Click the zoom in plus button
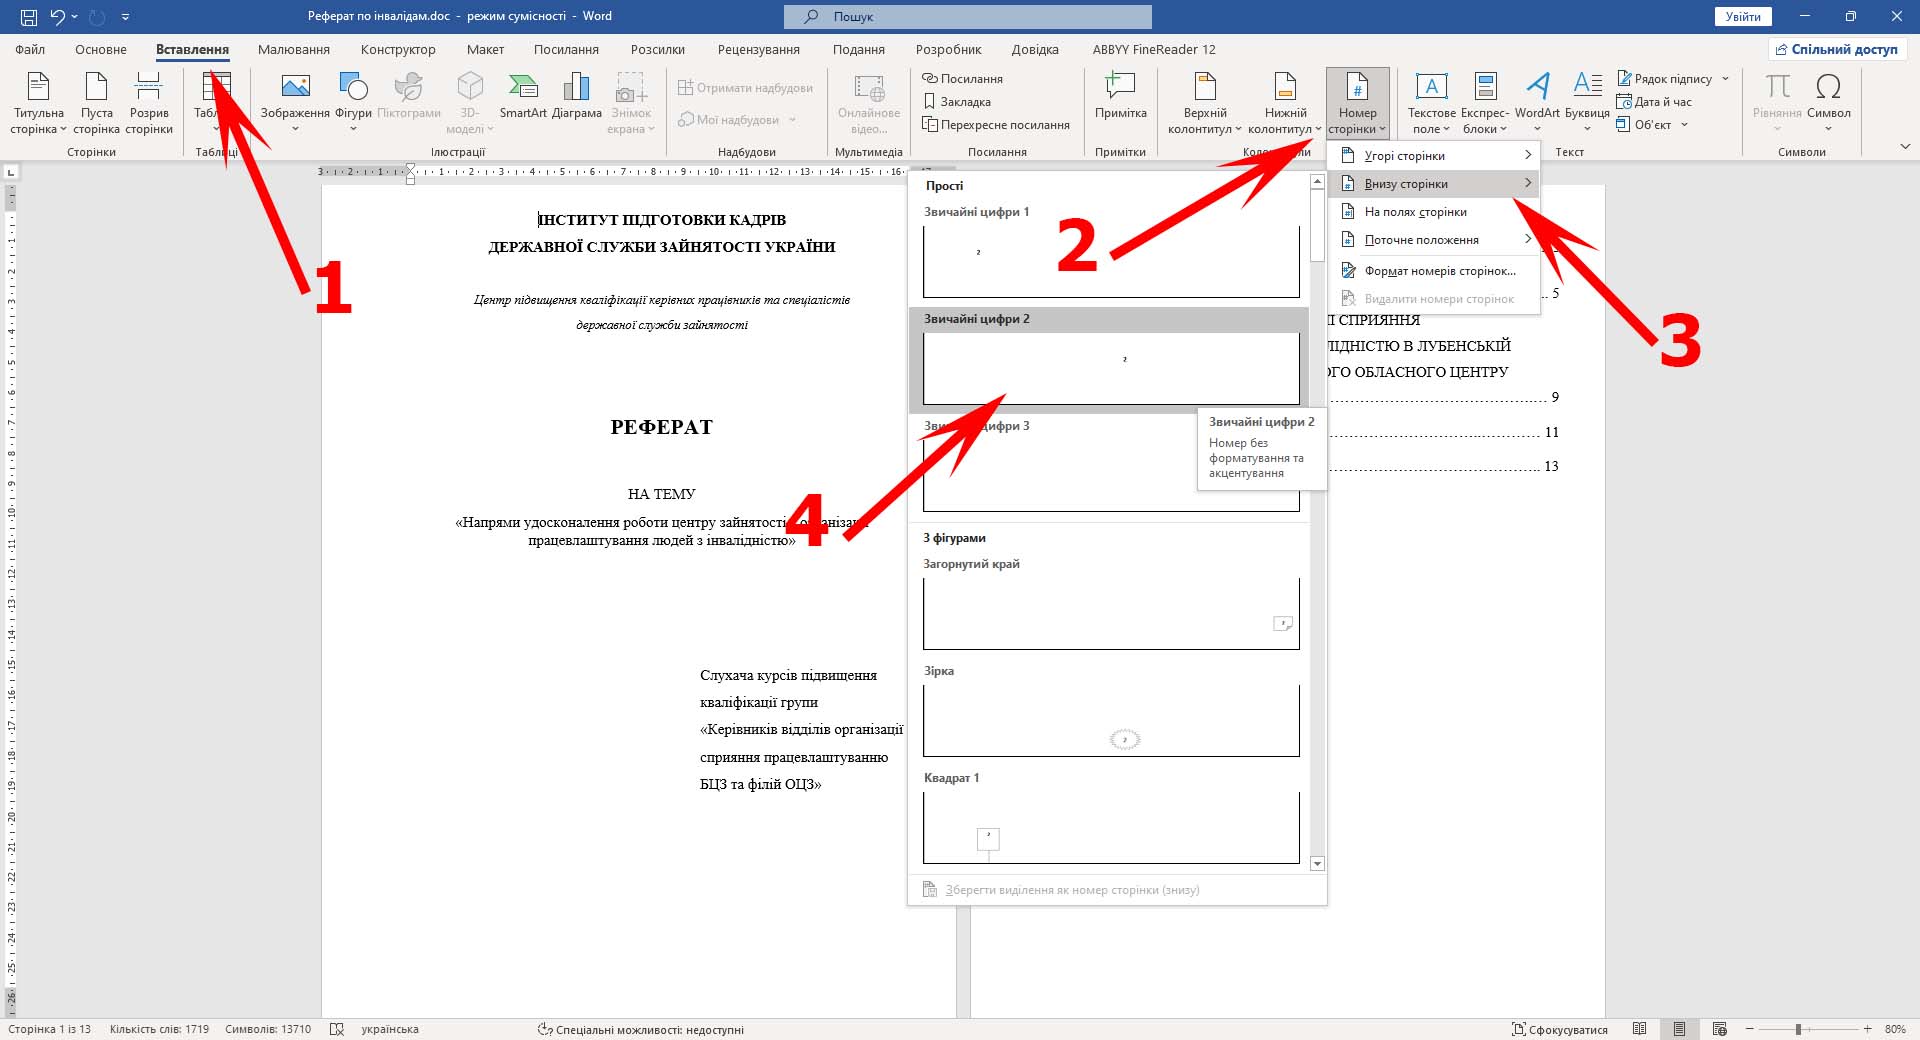This screenshot has width=1920, height=1040. point(1867,1029)
